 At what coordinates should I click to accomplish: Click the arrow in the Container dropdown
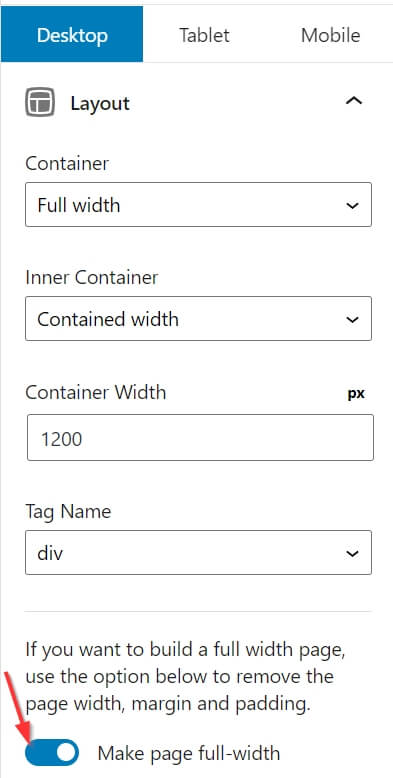pos(352,205)
